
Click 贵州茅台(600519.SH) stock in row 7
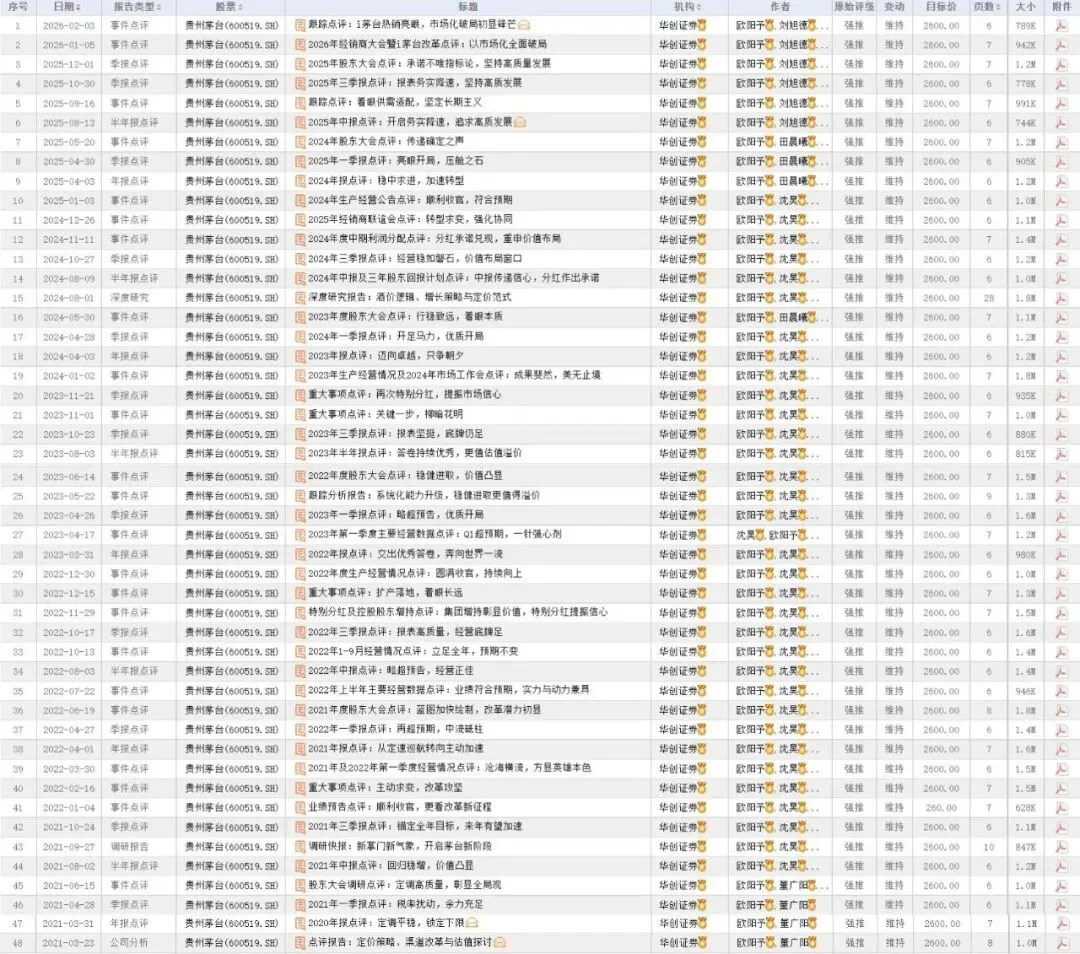231,142
